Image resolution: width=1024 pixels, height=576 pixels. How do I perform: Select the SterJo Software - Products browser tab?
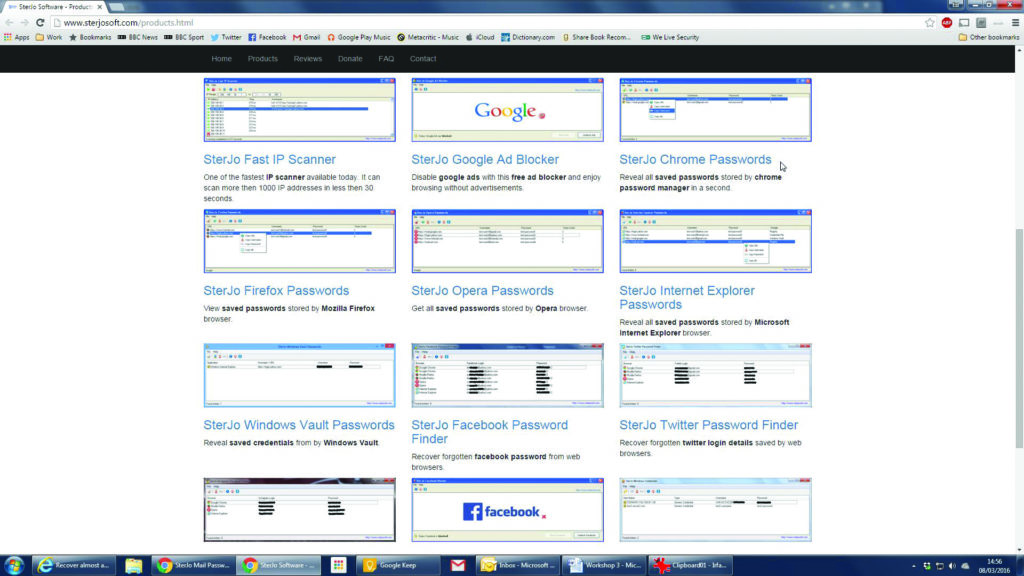(47, 5)
